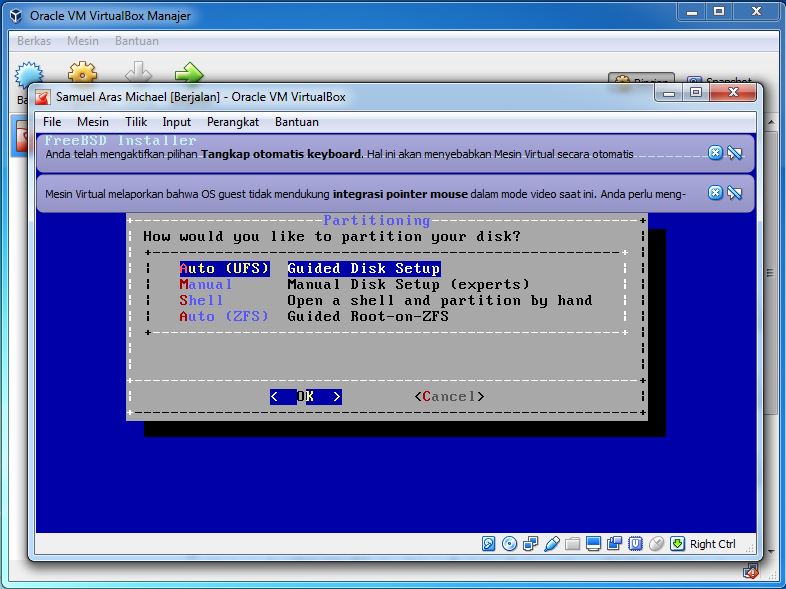The image size is (786, 589).
Task: Dismiss the mouse pointer integration notification
Action: tap(715, 192)
